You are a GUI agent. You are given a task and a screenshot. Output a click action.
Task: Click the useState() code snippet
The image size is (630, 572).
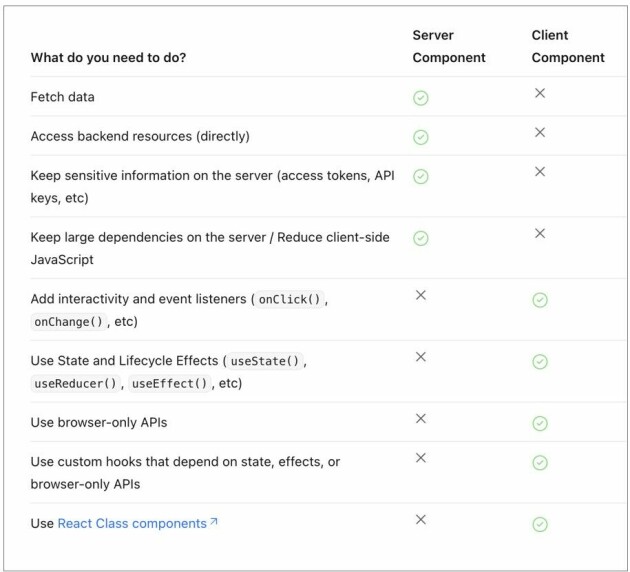coord(265,361)
